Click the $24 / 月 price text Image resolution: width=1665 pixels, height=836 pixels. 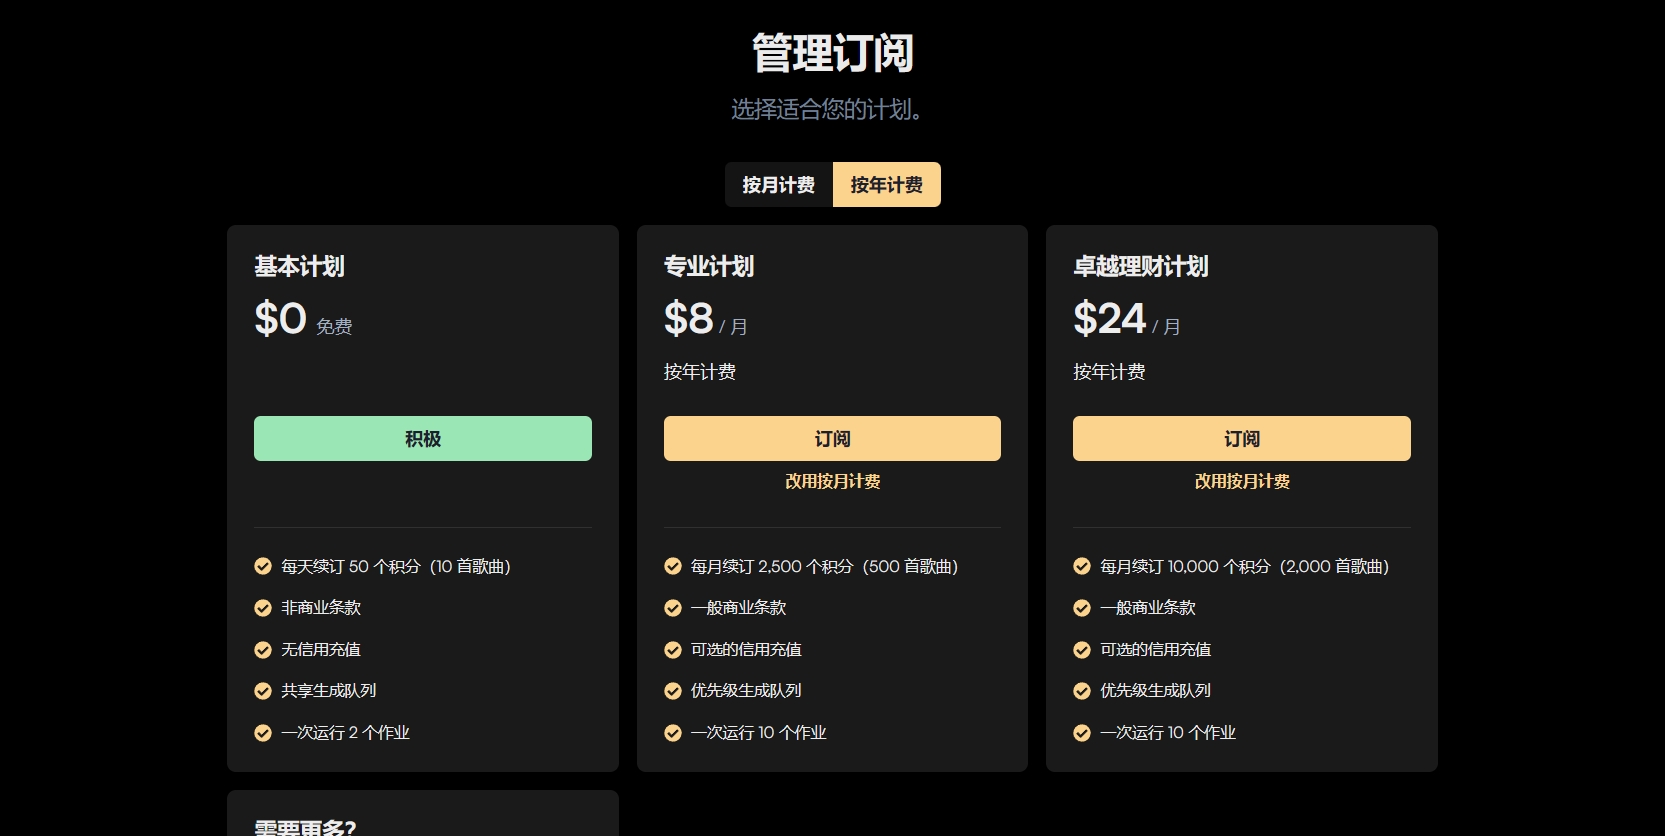tap(1126, 320)
